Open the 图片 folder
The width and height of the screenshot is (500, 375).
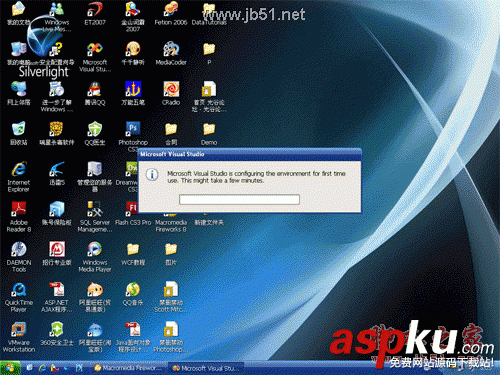click(171, 249)
